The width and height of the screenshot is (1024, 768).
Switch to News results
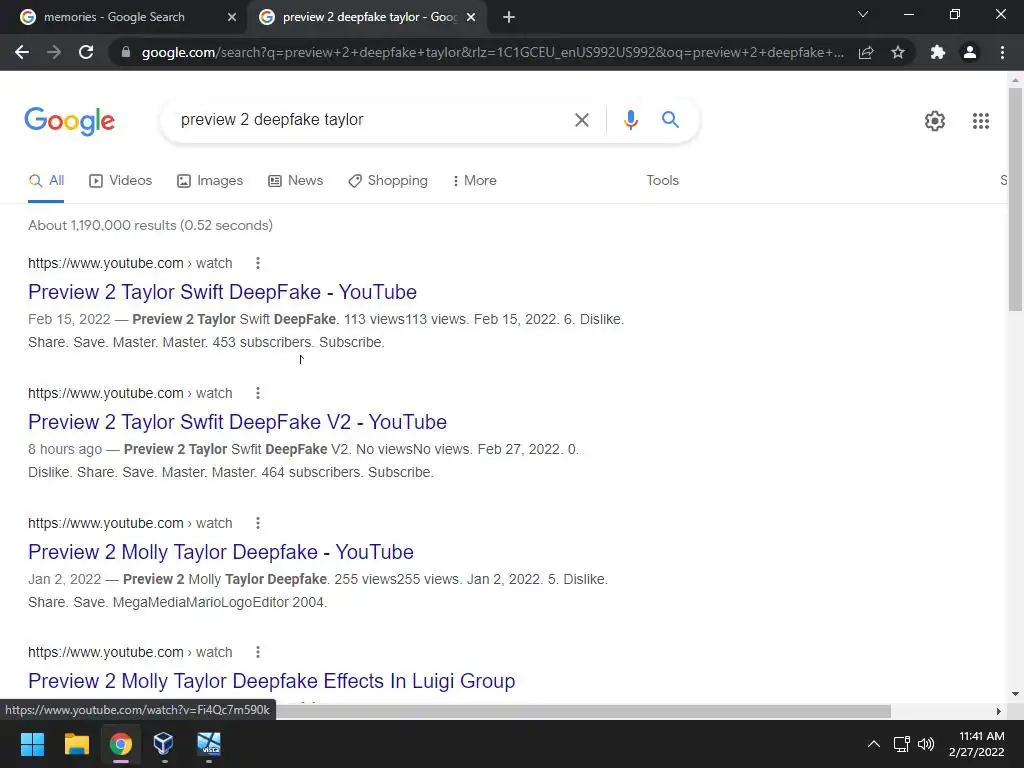(x=295, y=181)
